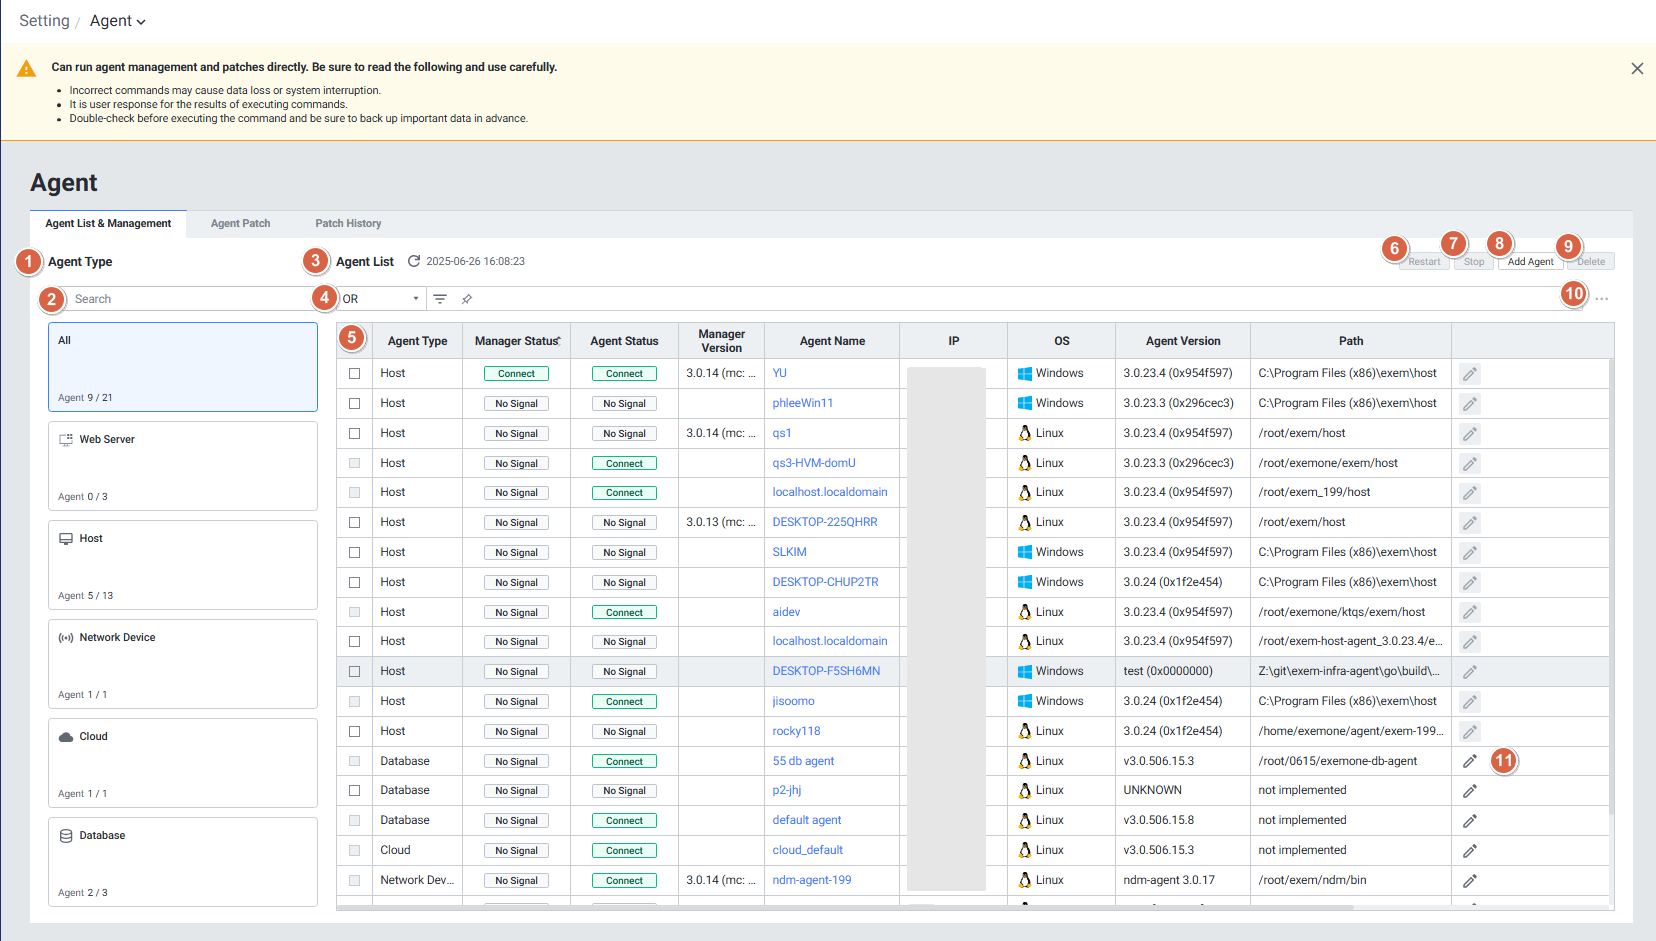Click edit pencil for cloud_default row

click(1469, 851)
